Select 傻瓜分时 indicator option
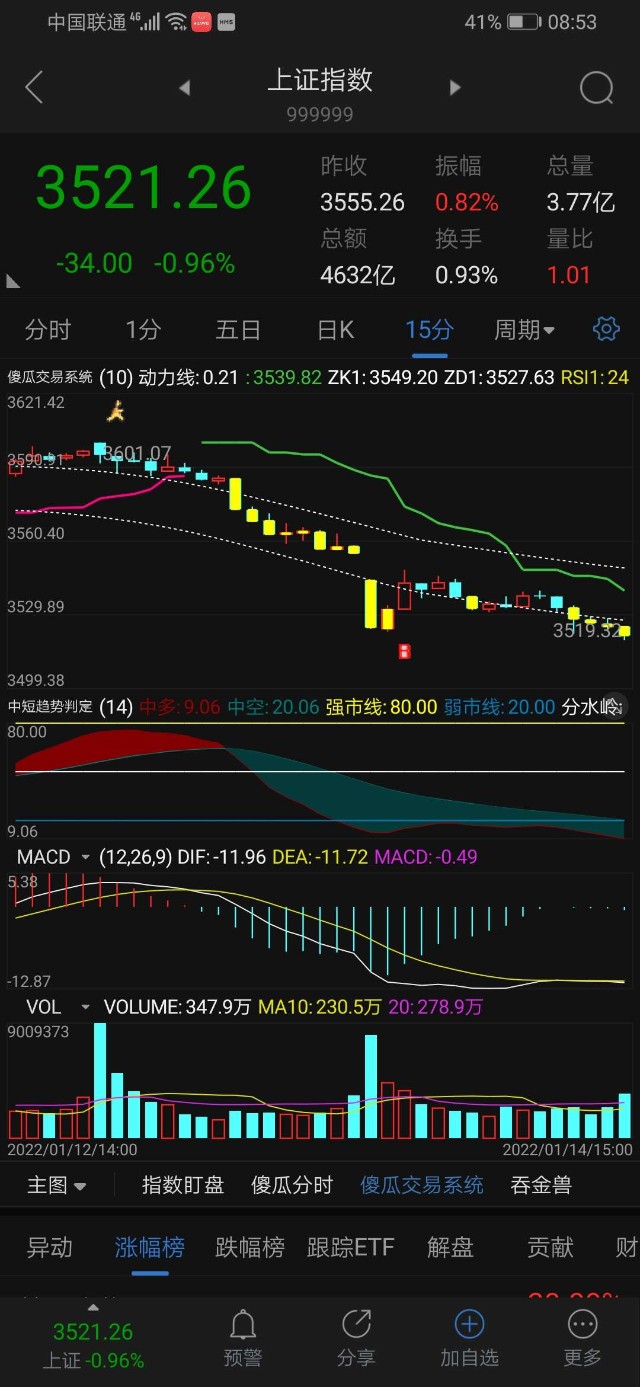 (x=292, y=1185)
